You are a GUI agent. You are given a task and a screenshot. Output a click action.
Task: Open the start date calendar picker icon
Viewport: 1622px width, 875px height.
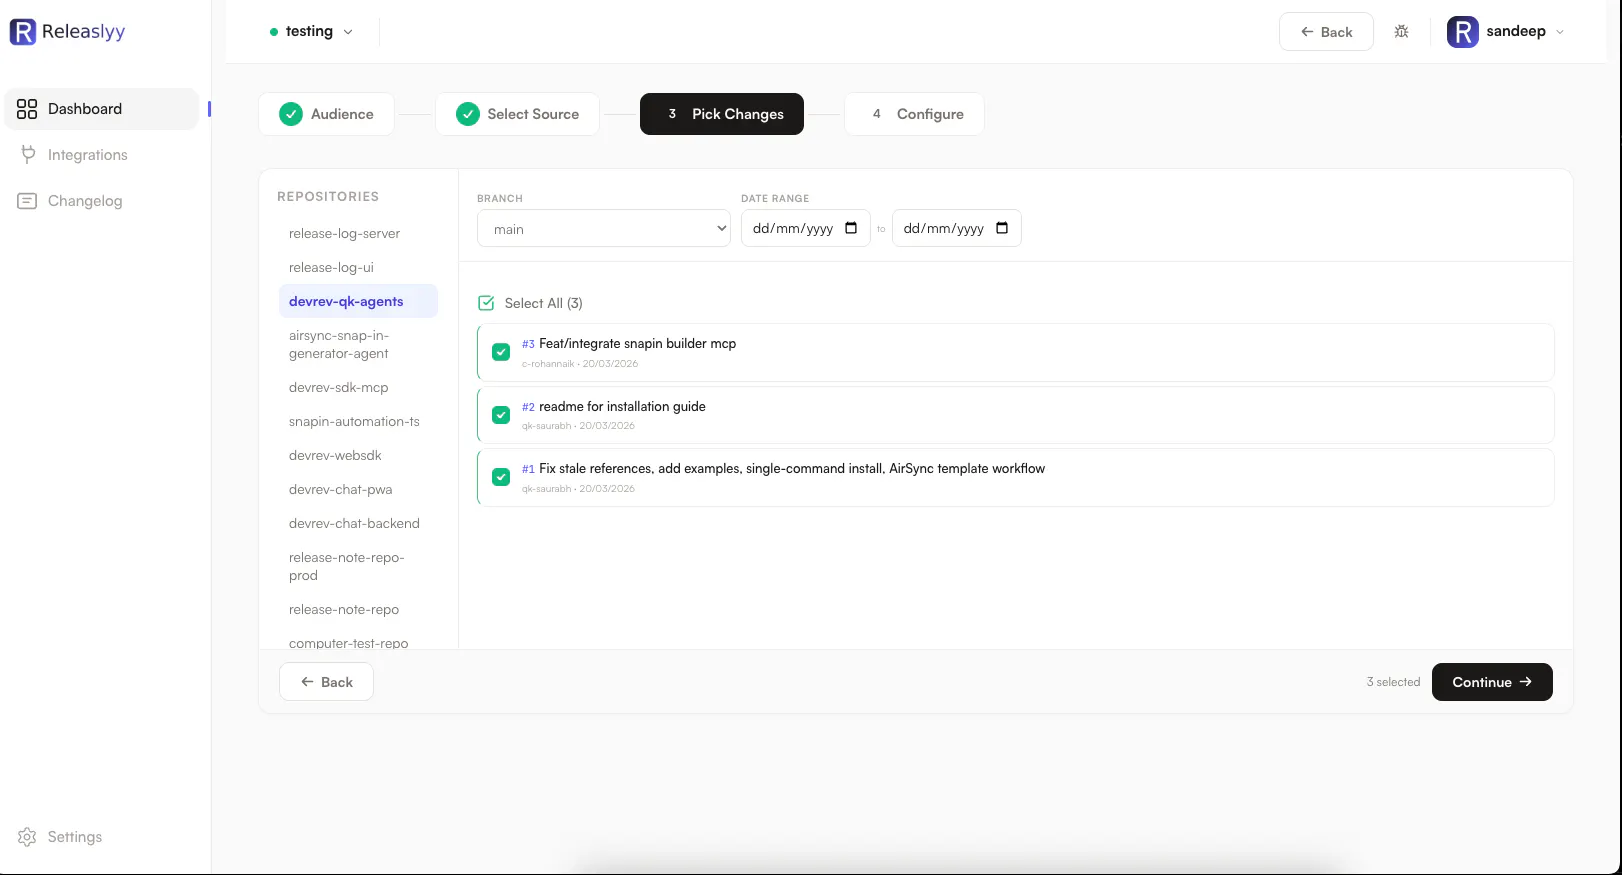pos(851,228)
